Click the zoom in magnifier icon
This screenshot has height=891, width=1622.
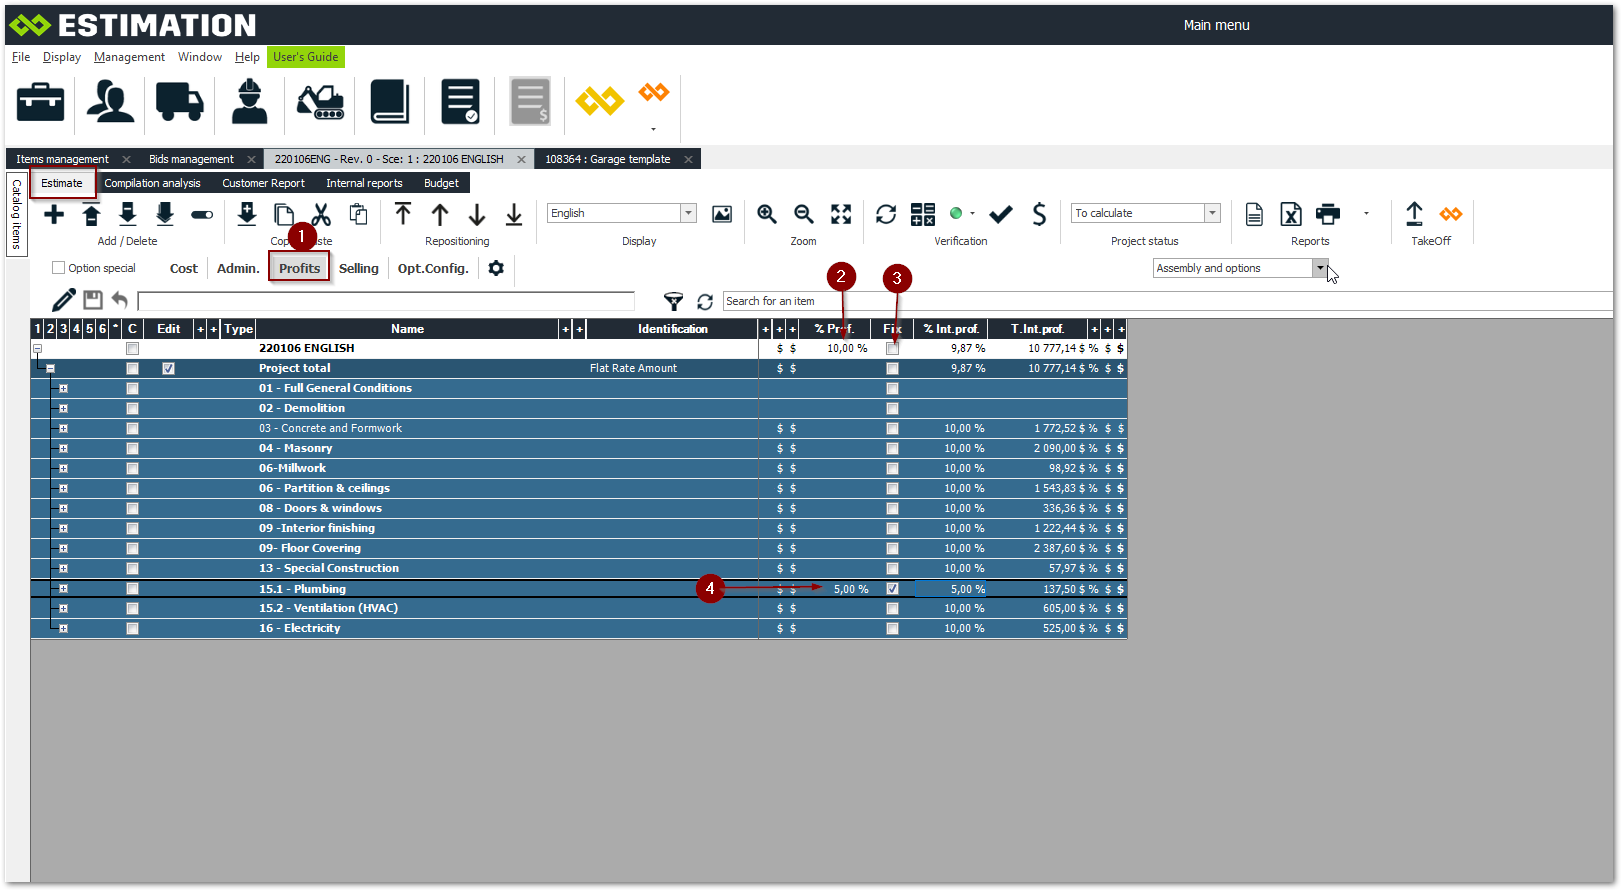pos(767,214)
